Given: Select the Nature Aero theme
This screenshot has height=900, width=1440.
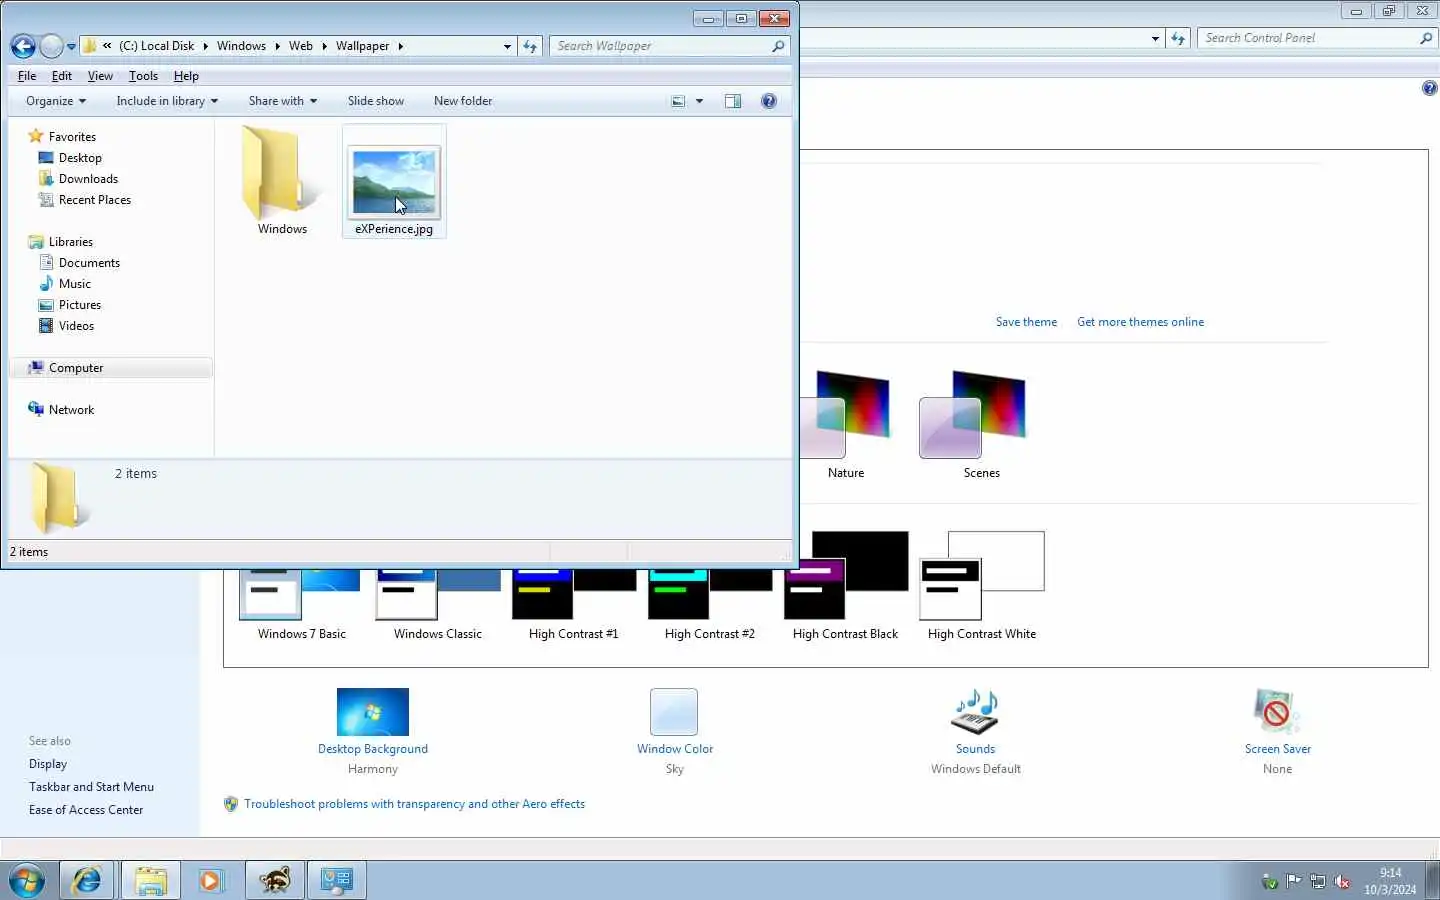Looking at the screenshot, I should pos(845,425).
